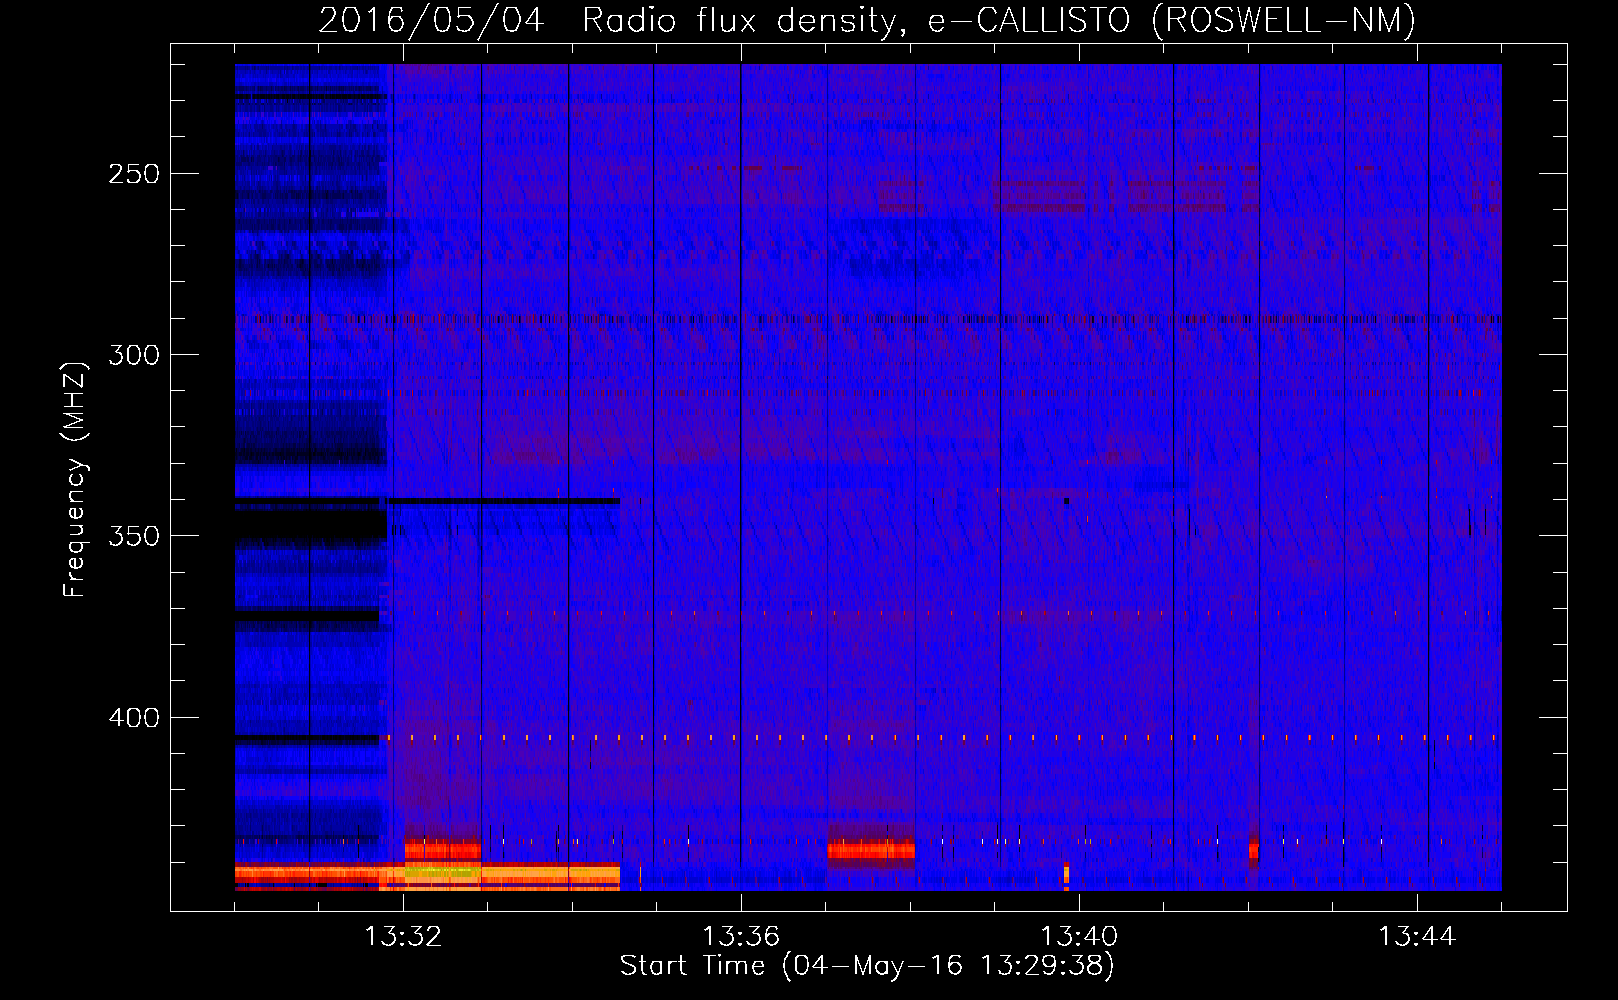The image size is (1618, 1000).
Task: Click the 13:40 time tick label
Action: [x=1079, y=937]
